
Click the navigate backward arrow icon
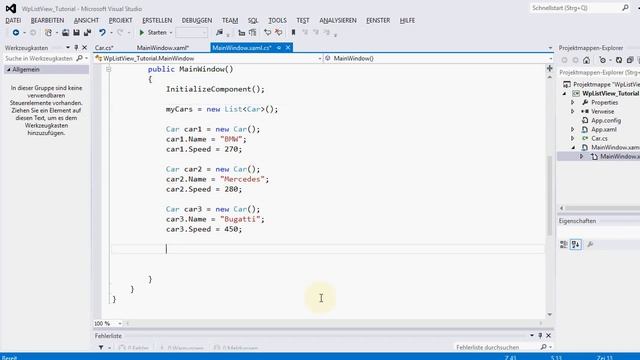(16, 32)
